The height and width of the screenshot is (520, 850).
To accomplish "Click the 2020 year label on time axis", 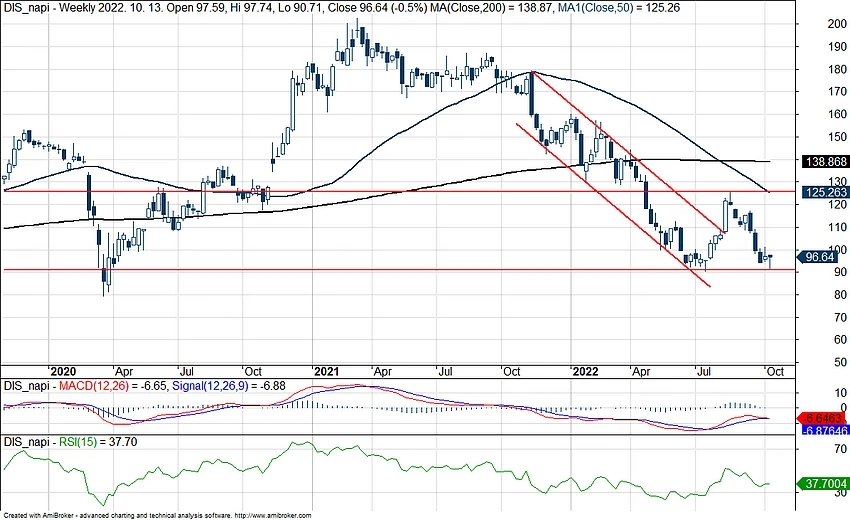I will (62, 371).
